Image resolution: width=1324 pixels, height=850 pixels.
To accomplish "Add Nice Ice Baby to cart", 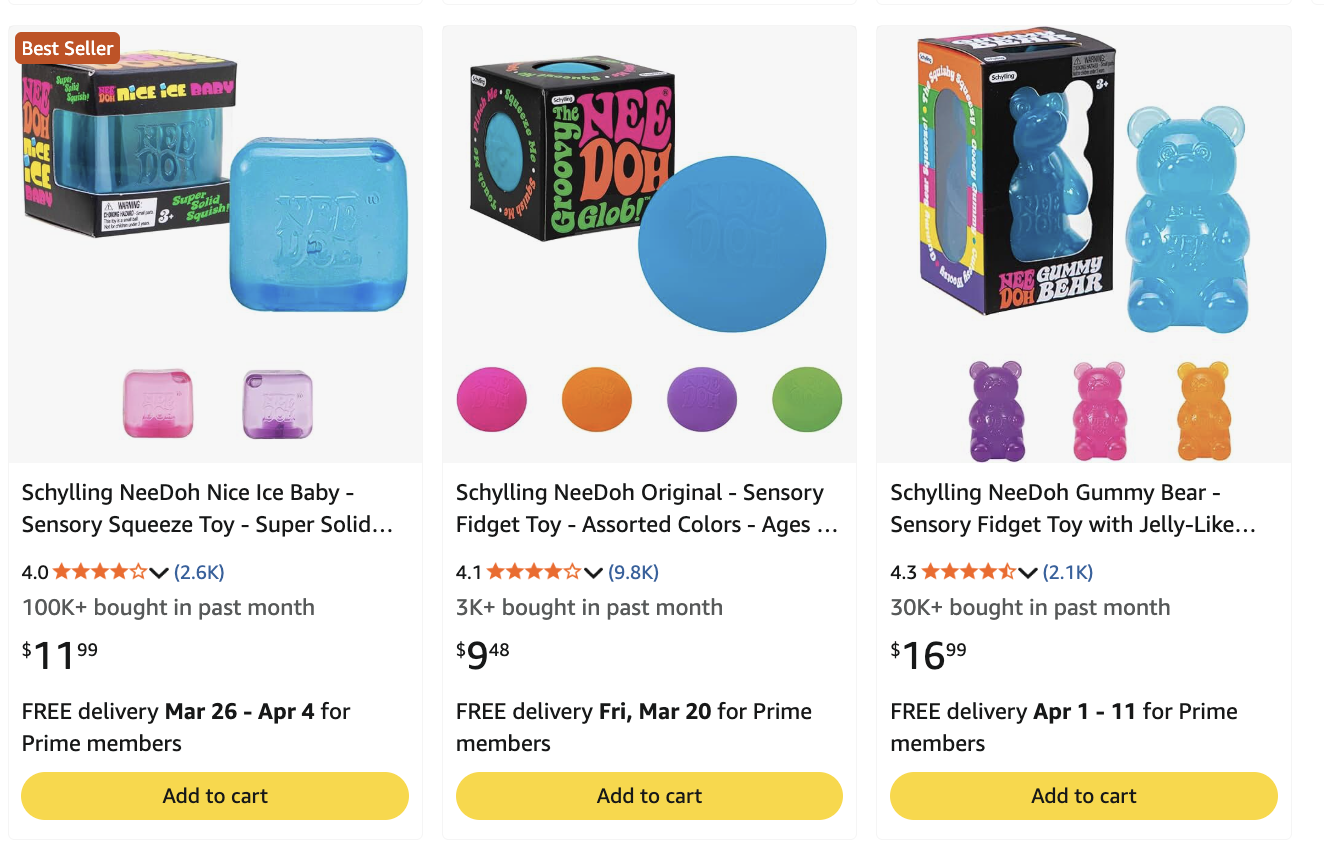I will point(215,796).
